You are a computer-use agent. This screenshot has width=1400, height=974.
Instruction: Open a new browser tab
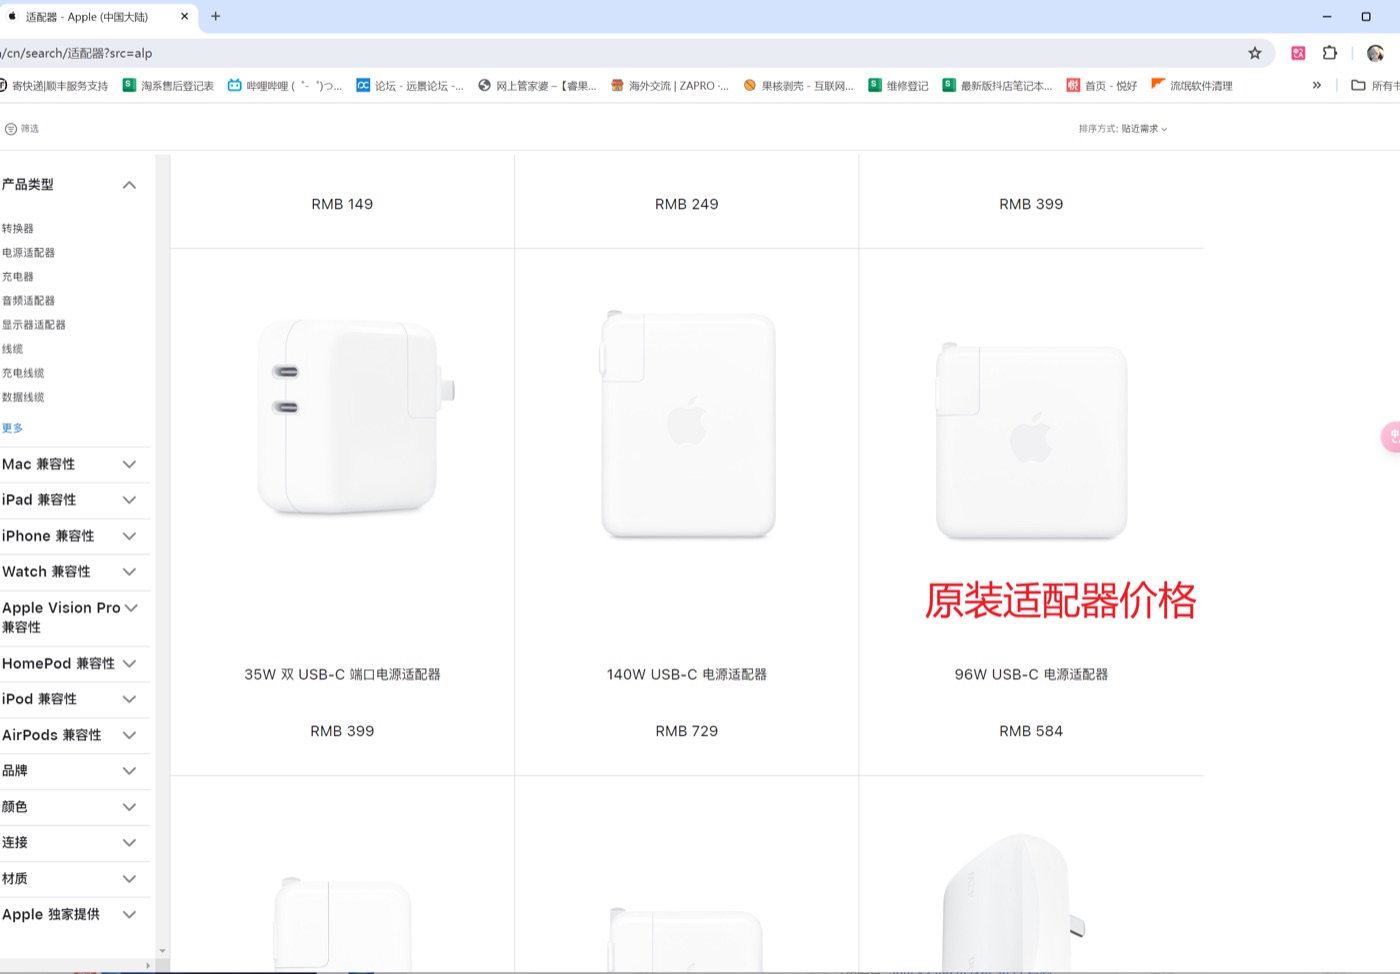[216, 16]
